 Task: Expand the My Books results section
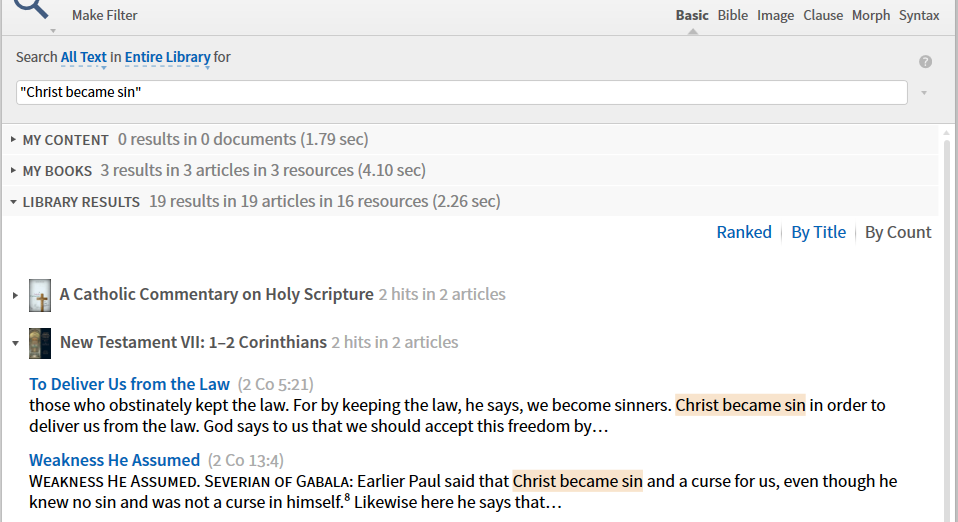click(x=14, y=171)
